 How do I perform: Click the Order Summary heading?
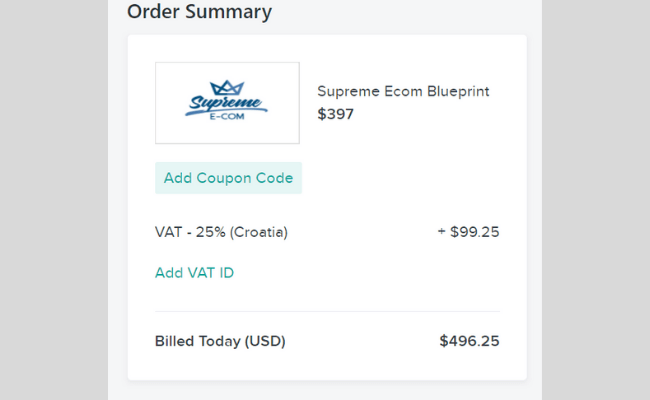pos(199,11)
